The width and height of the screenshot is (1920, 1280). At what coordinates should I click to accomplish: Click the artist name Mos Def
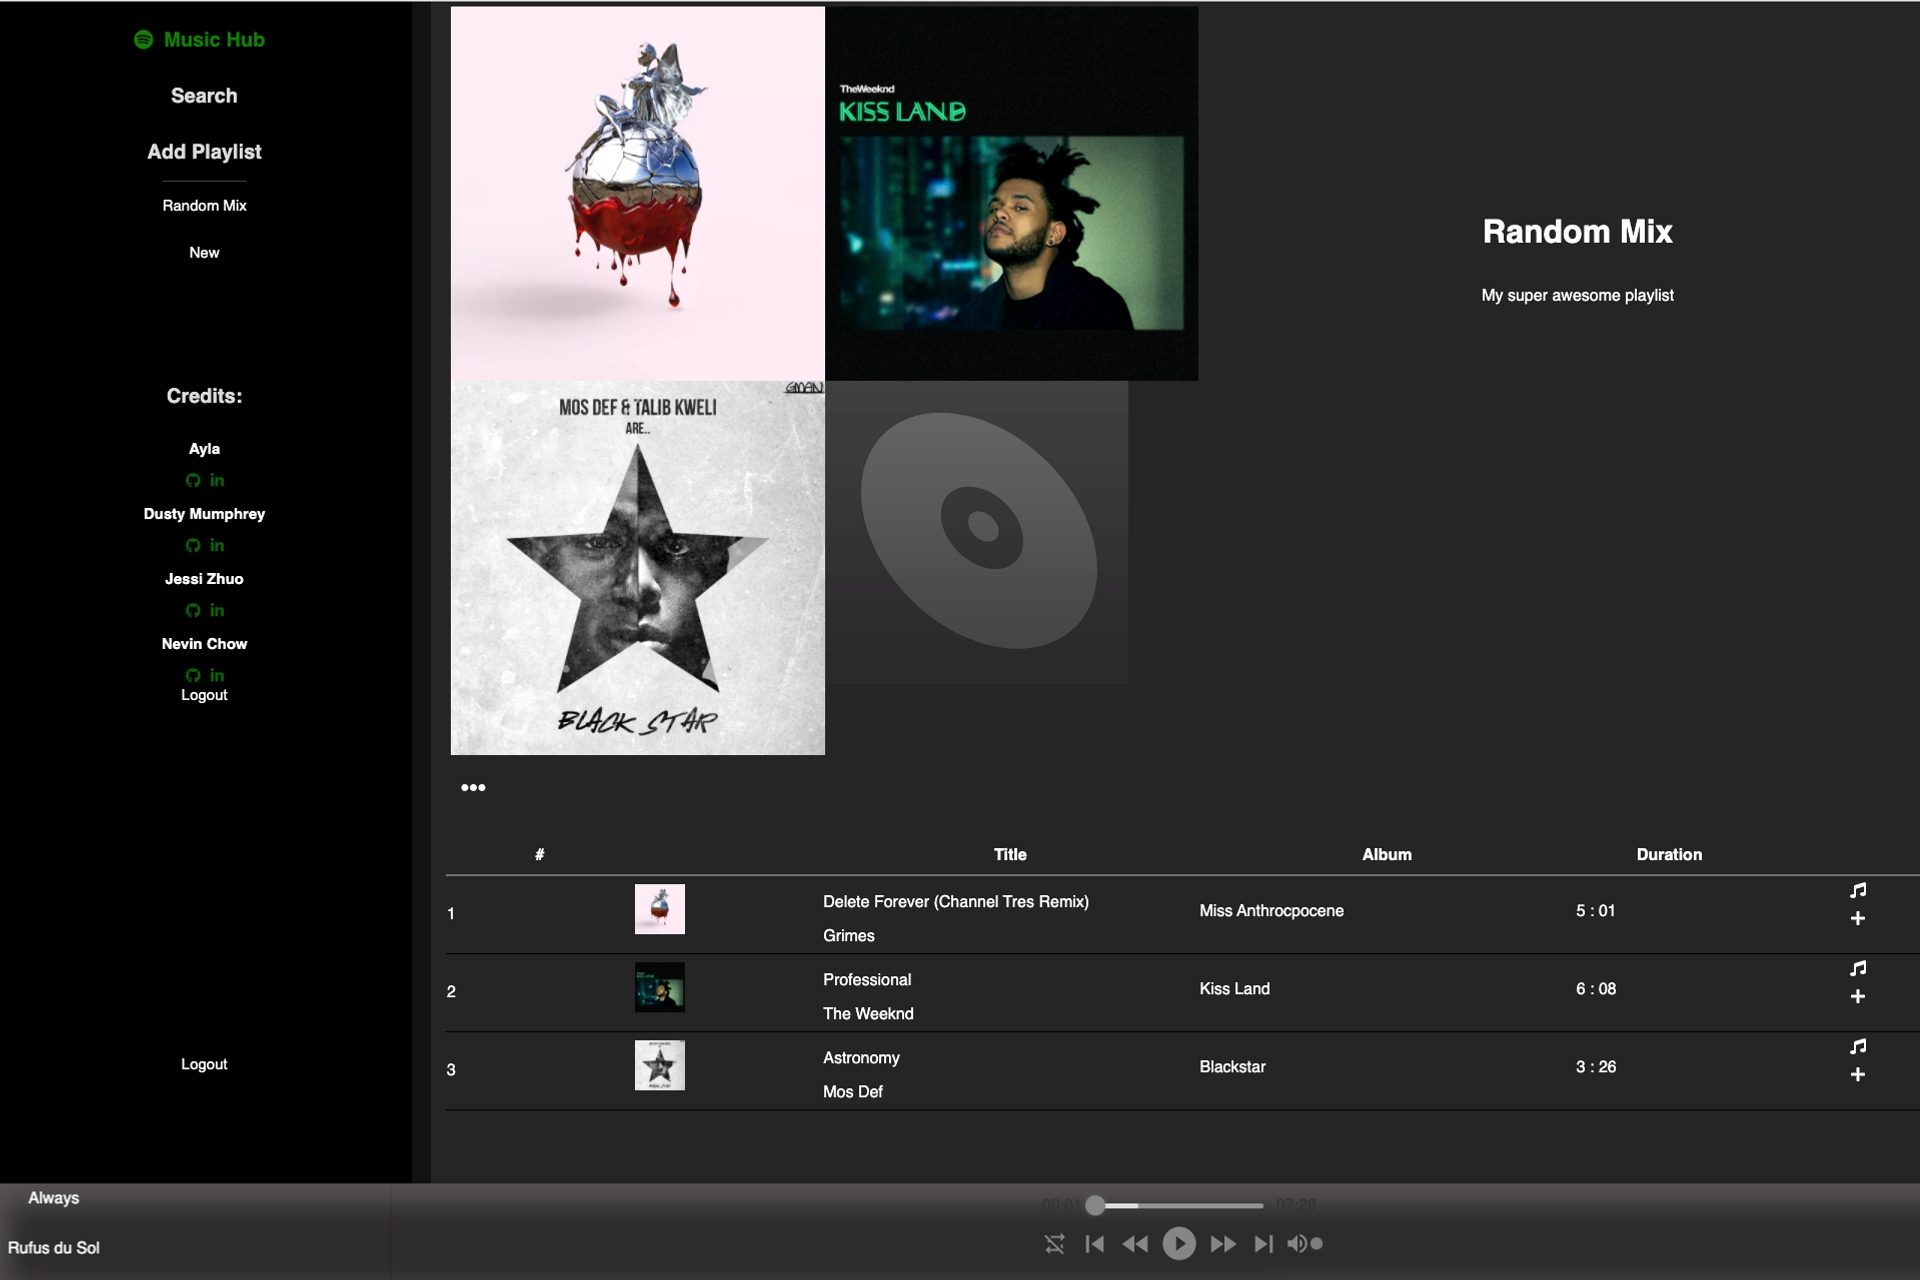853,1092
